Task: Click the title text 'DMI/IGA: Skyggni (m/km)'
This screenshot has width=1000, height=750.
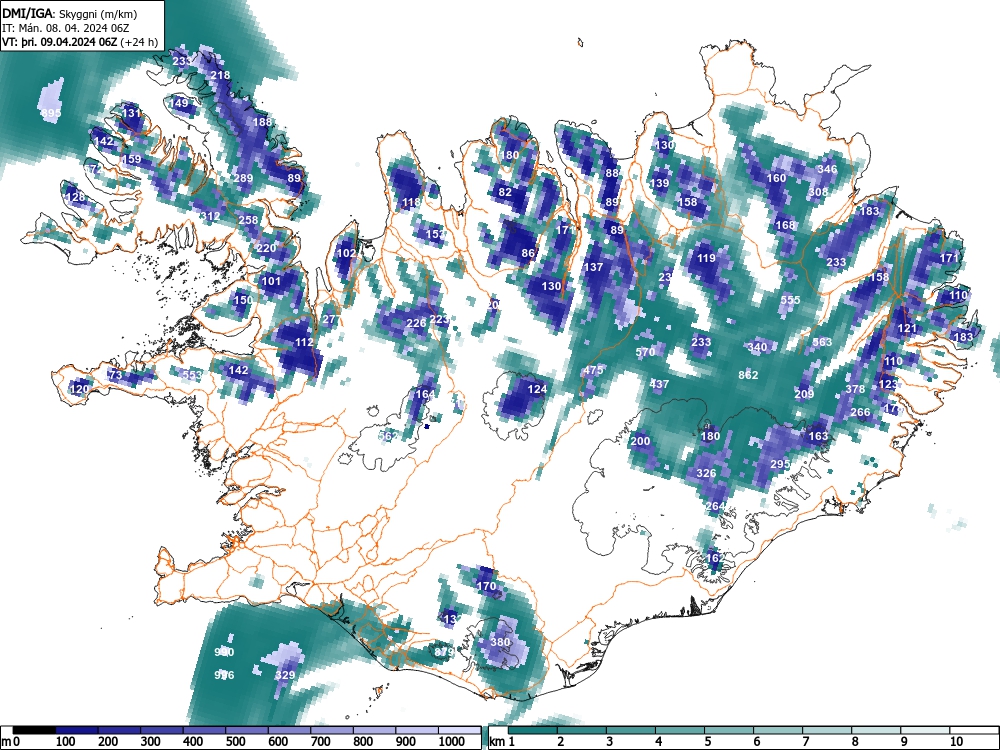Action: (x=70, y=13)
